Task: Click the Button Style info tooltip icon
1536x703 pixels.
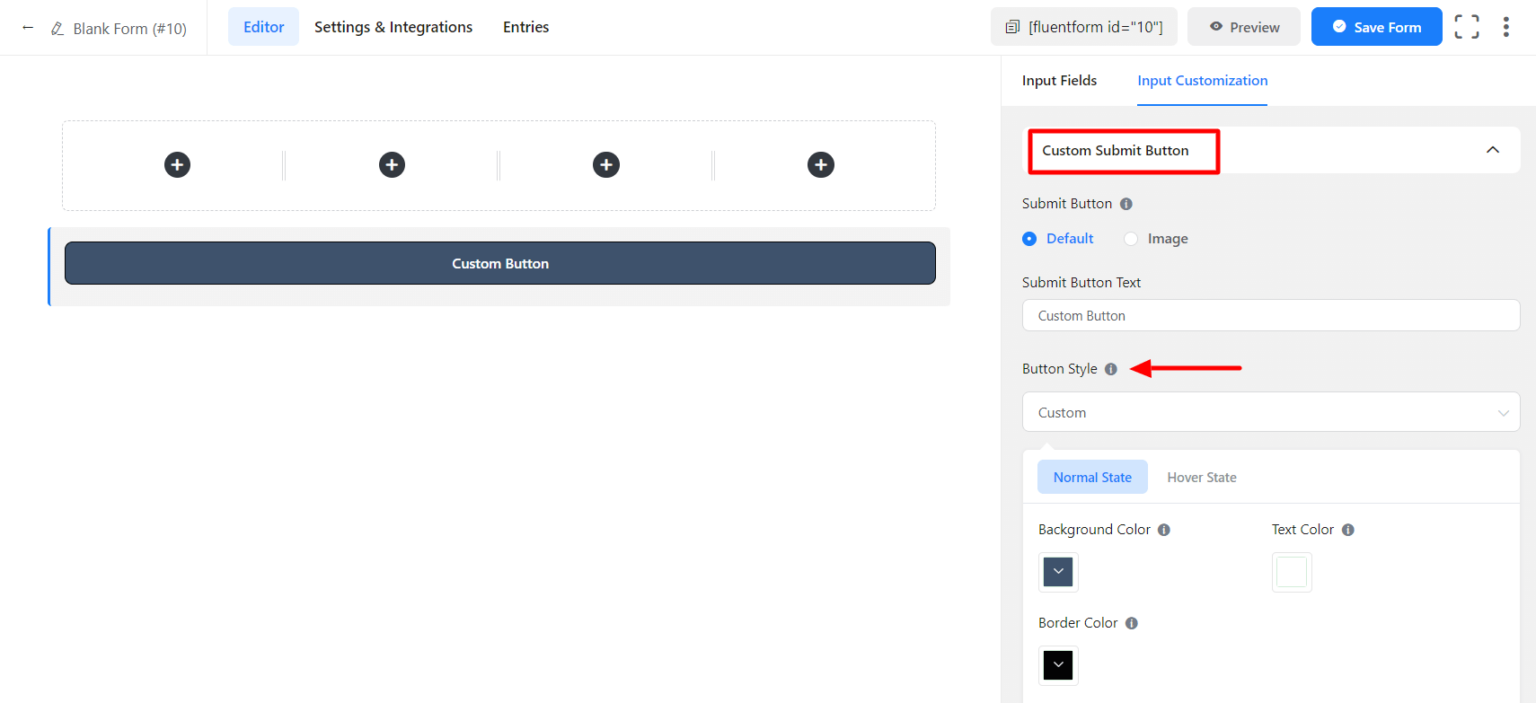Action: [1111, 368]
